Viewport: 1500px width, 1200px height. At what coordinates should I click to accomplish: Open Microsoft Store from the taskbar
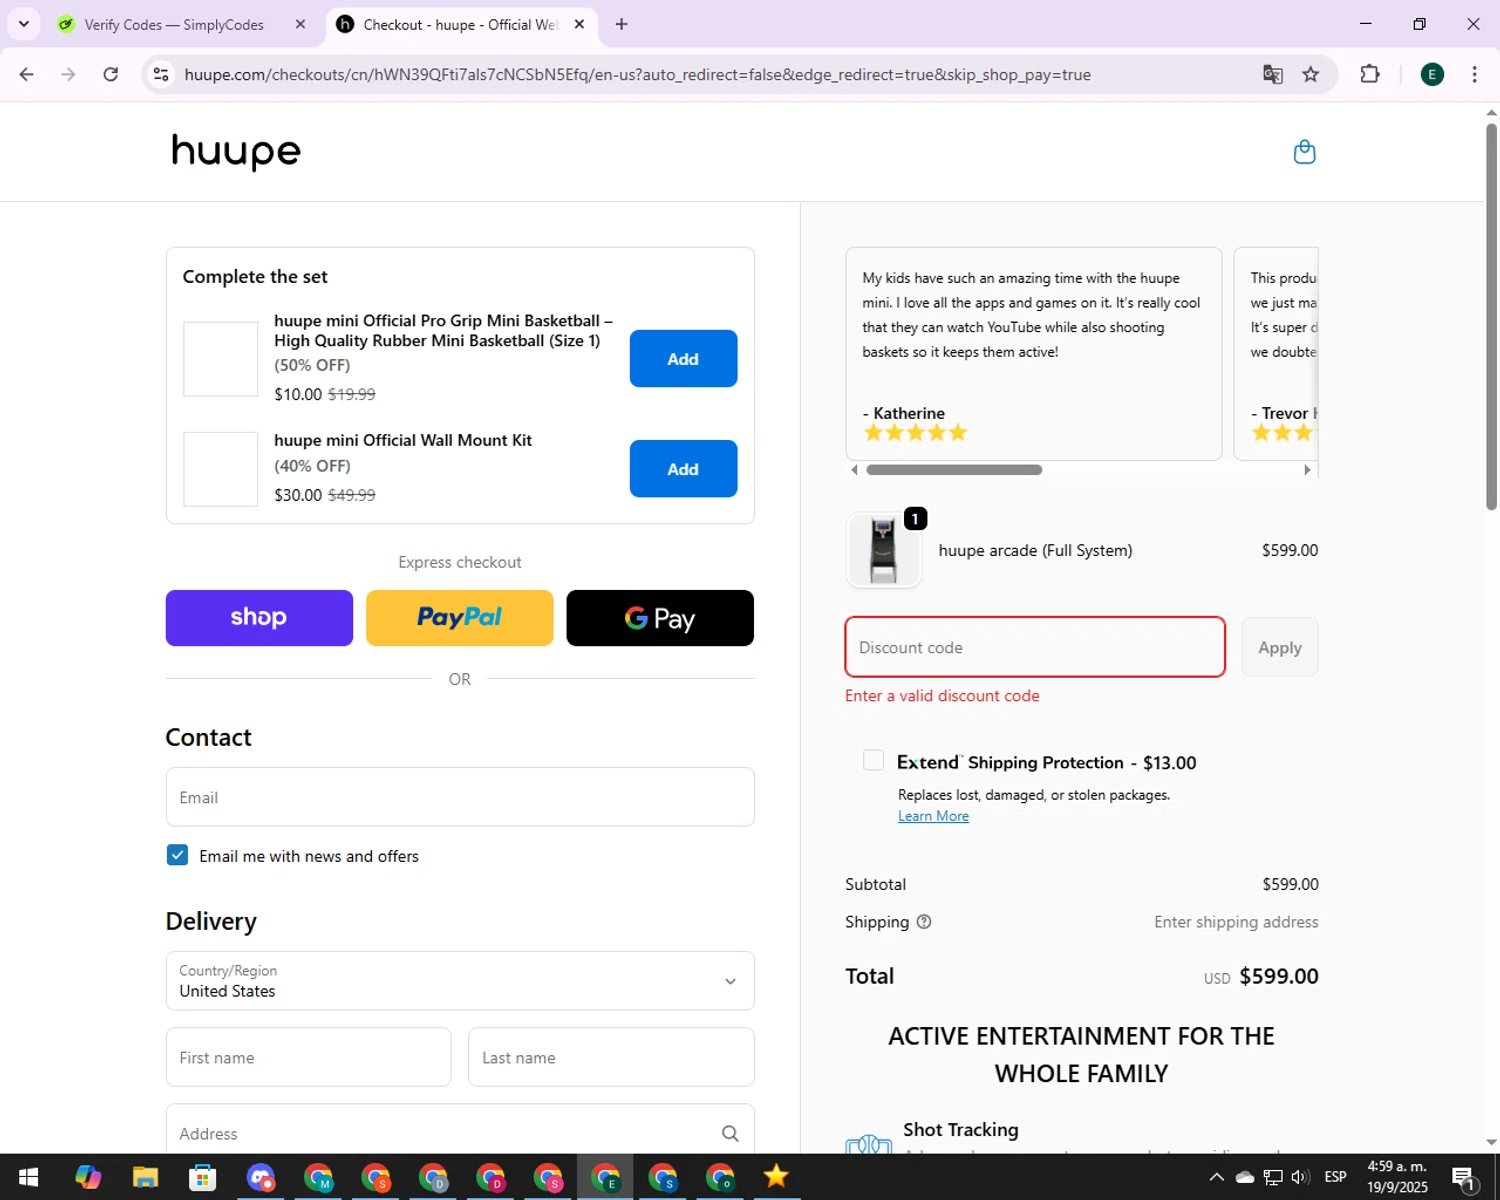pos(203,1177)
